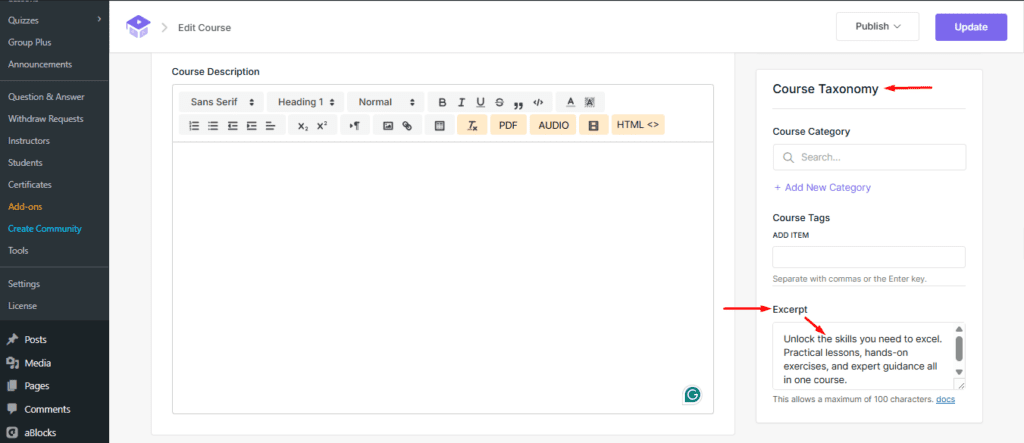The height and width of the screenshot is (443, 1024).
Task: Insert an image via the image icon
Action: (x=388, y=126)
